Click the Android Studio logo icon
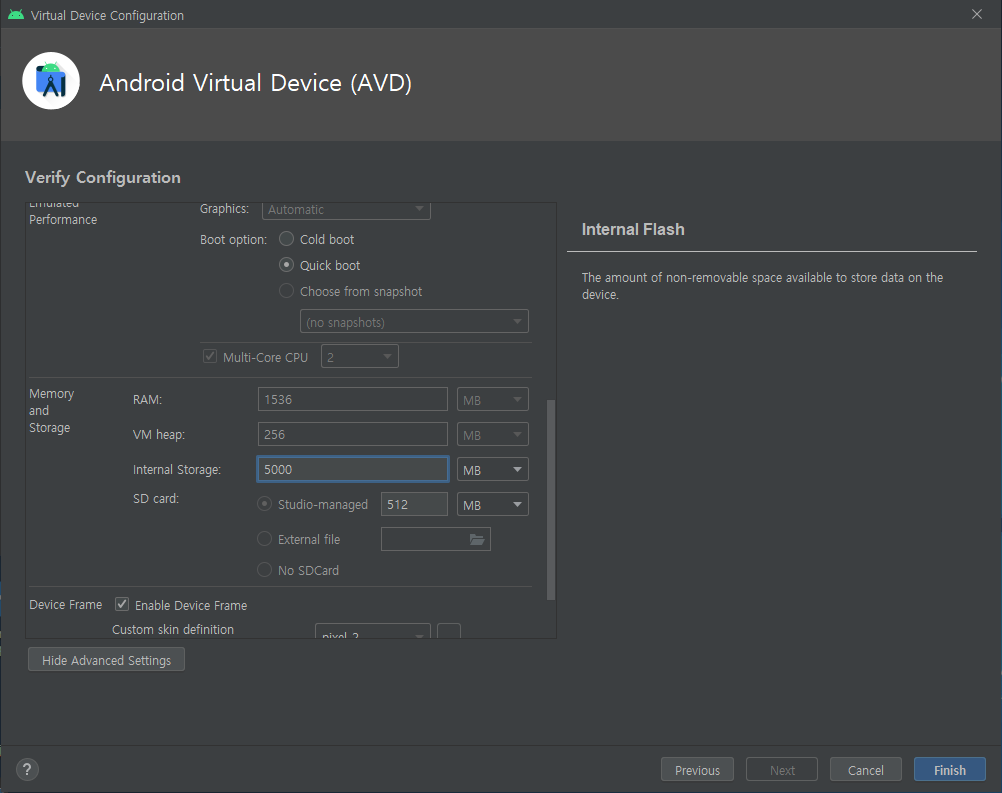The height and width of the screenshot is (793, 1002). 51,81
